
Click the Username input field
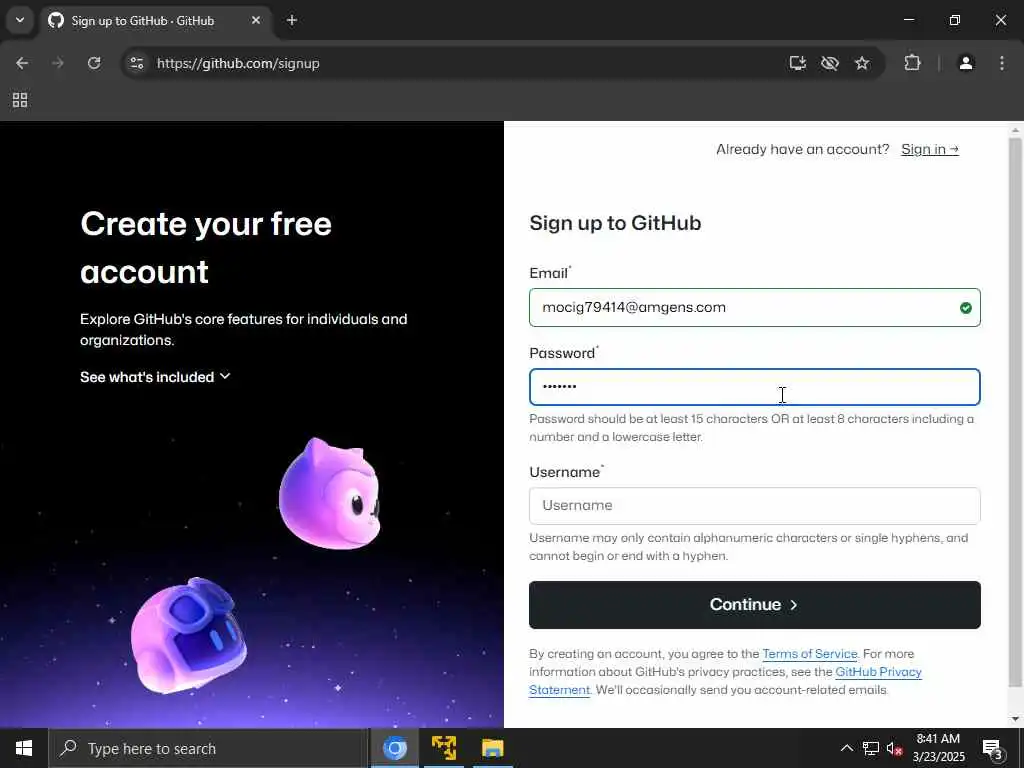[x=754, y=505]
